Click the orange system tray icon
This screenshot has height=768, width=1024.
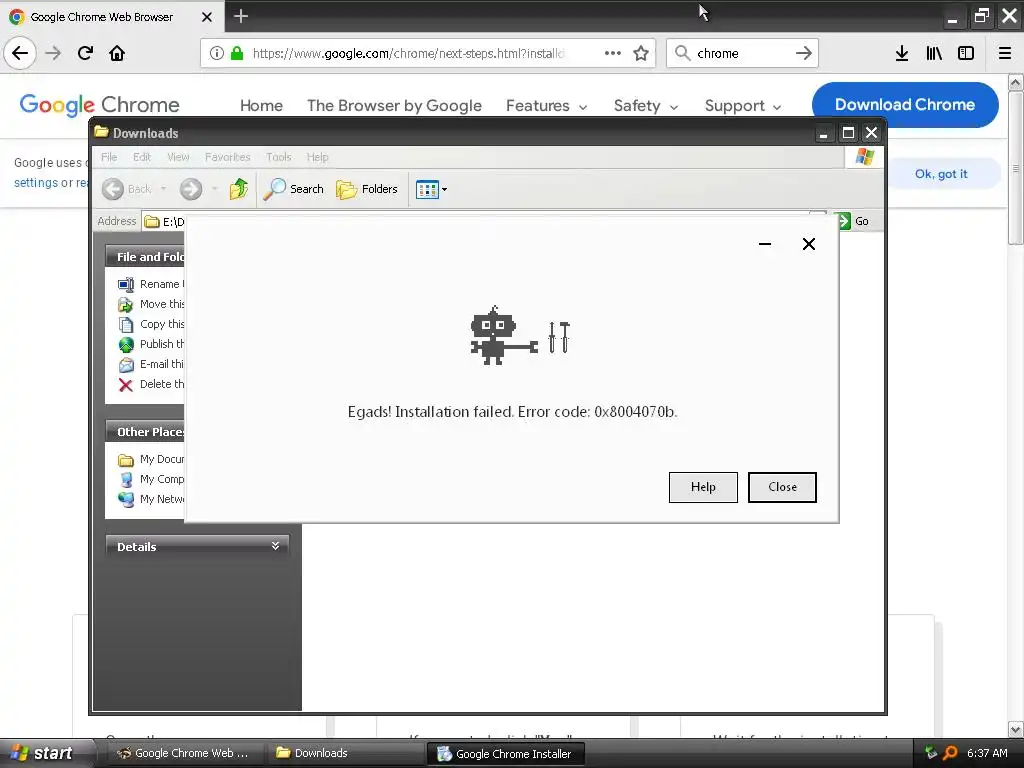tap(950, 753)
